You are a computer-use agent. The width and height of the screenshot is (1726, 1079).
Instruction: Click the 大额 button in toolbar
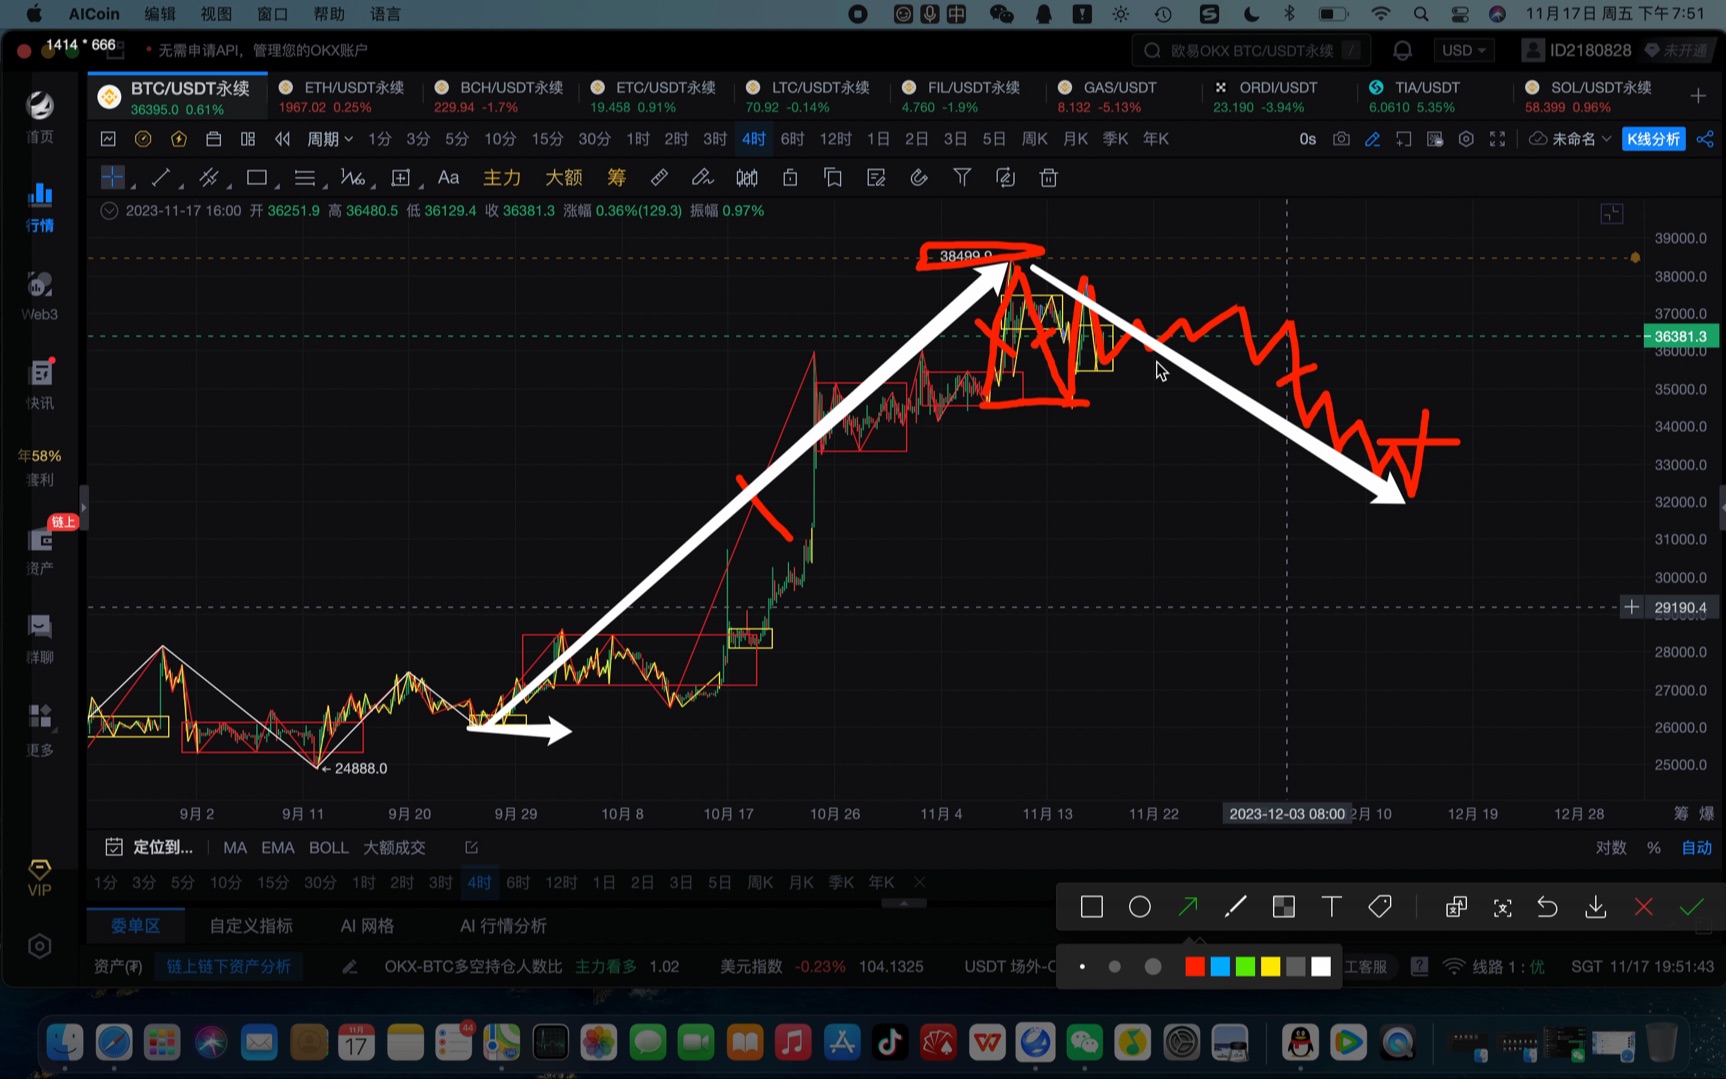[563, 178]
